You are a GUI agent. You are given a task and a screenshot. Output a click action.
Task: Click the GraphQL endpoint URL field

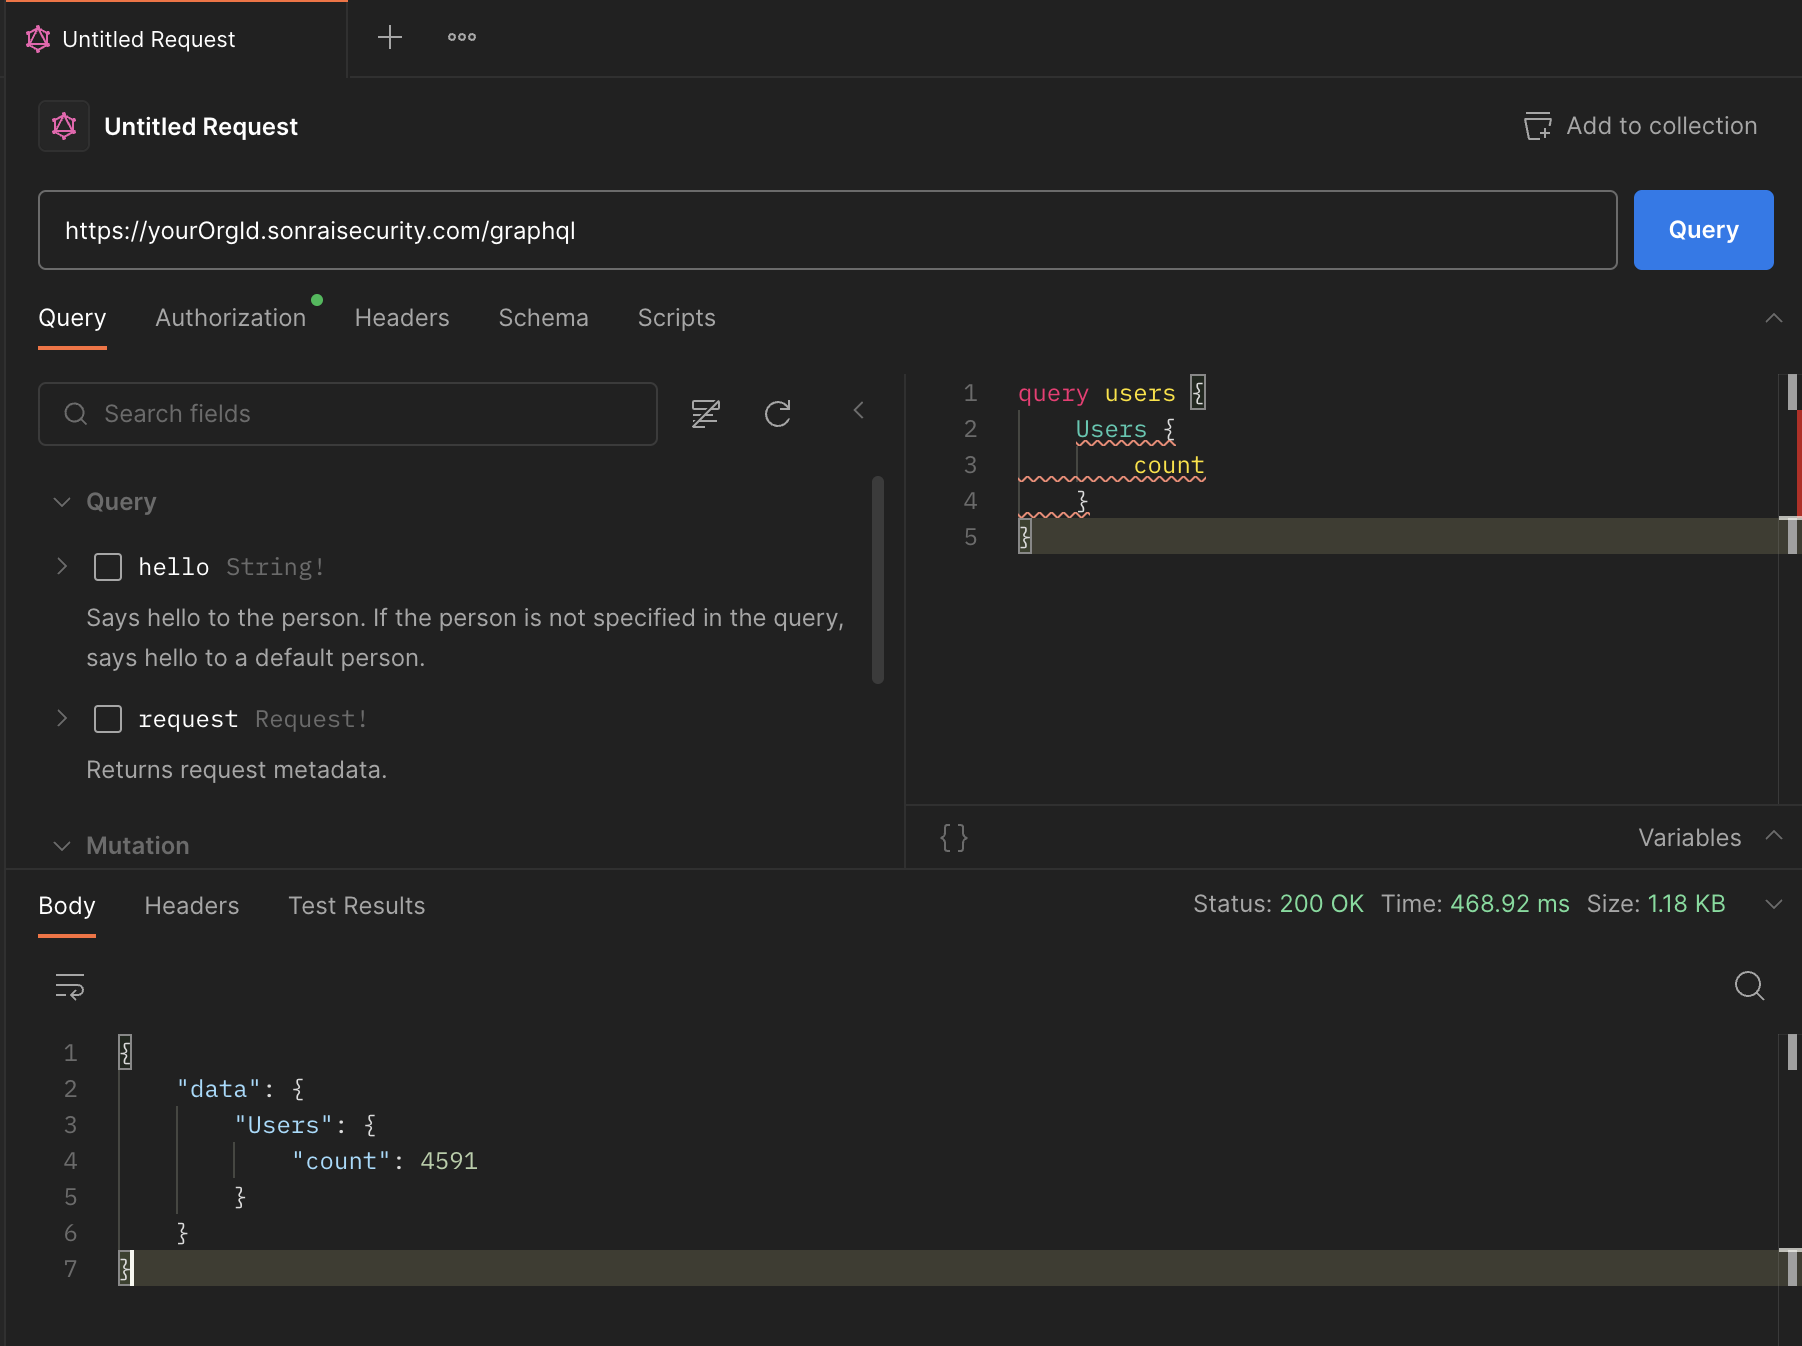827,230
